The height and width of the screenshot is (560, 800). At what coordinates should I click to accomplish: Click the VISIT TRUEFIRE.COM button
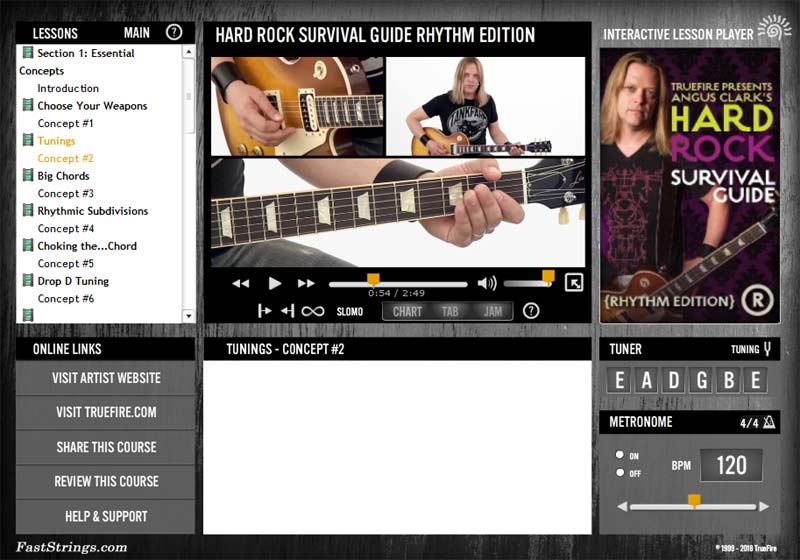pyautogui.click(x=106, y=412)
